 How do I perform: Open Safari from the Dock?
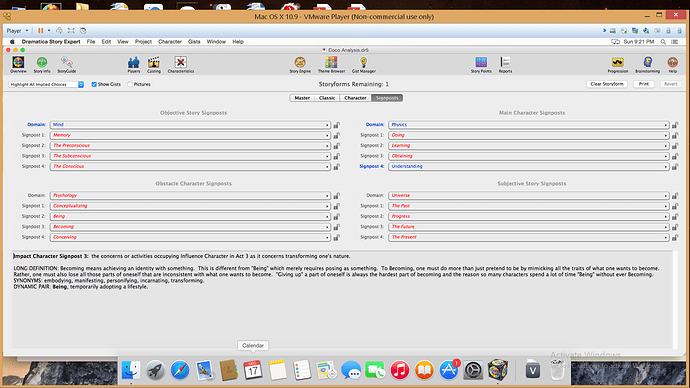click(x=180, y=370)
